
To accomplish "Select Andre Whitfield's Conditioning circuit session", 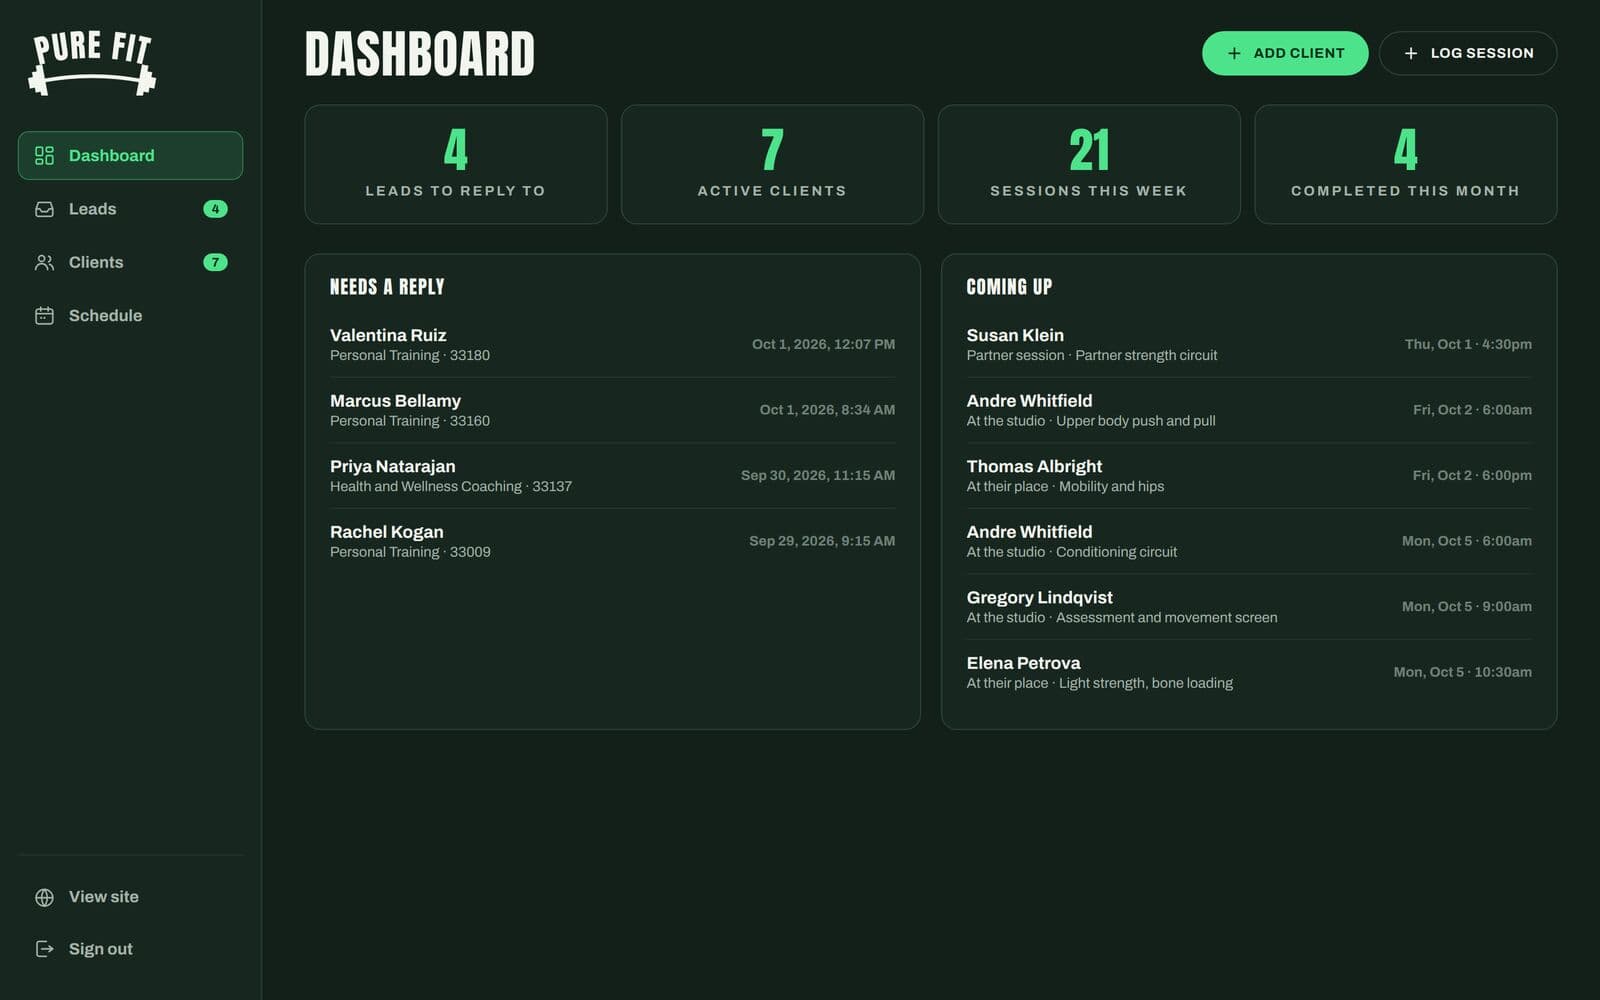I will pos(1249,541).
